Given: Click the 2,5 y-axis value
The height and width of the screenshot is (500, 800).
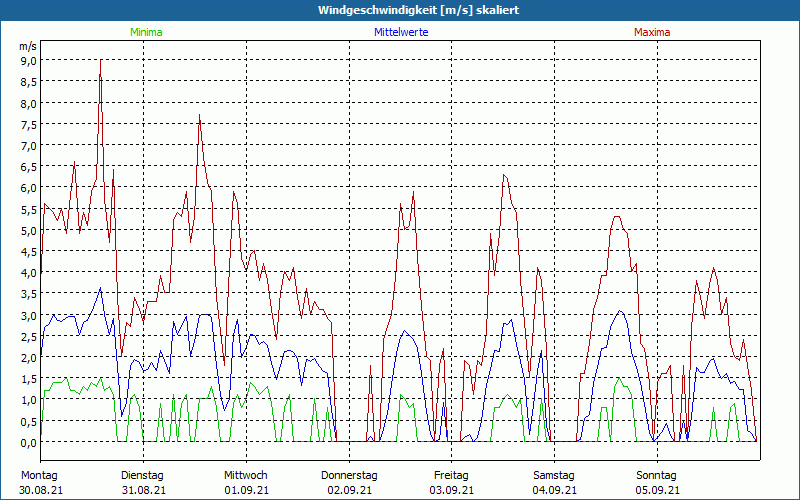Looking at the screenshot, I should pos(29,337).
